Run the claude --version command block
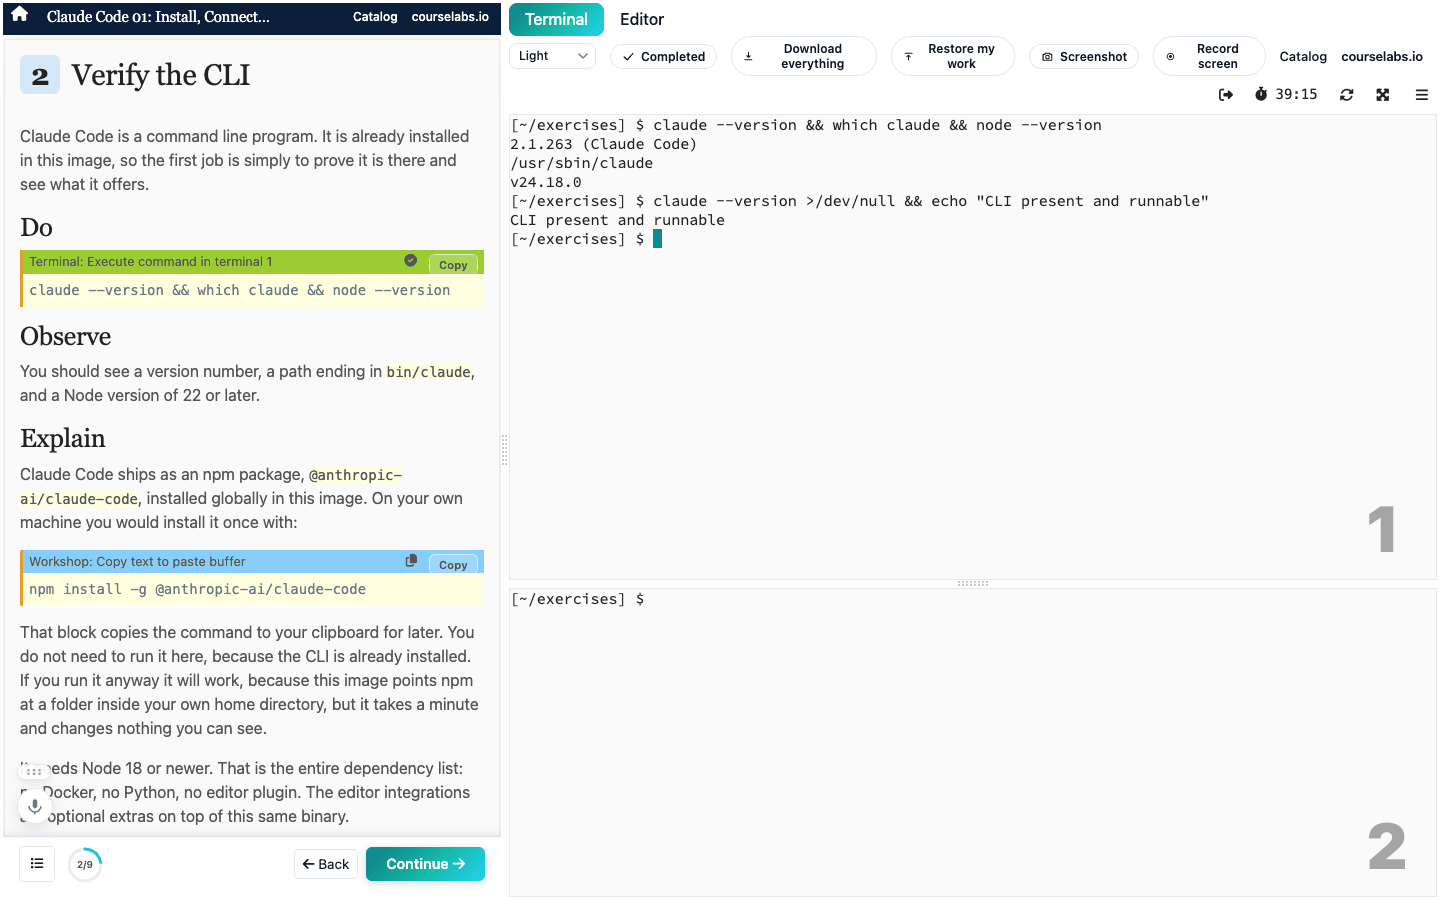Screen dimensions: 1440x900 (252, 290)
